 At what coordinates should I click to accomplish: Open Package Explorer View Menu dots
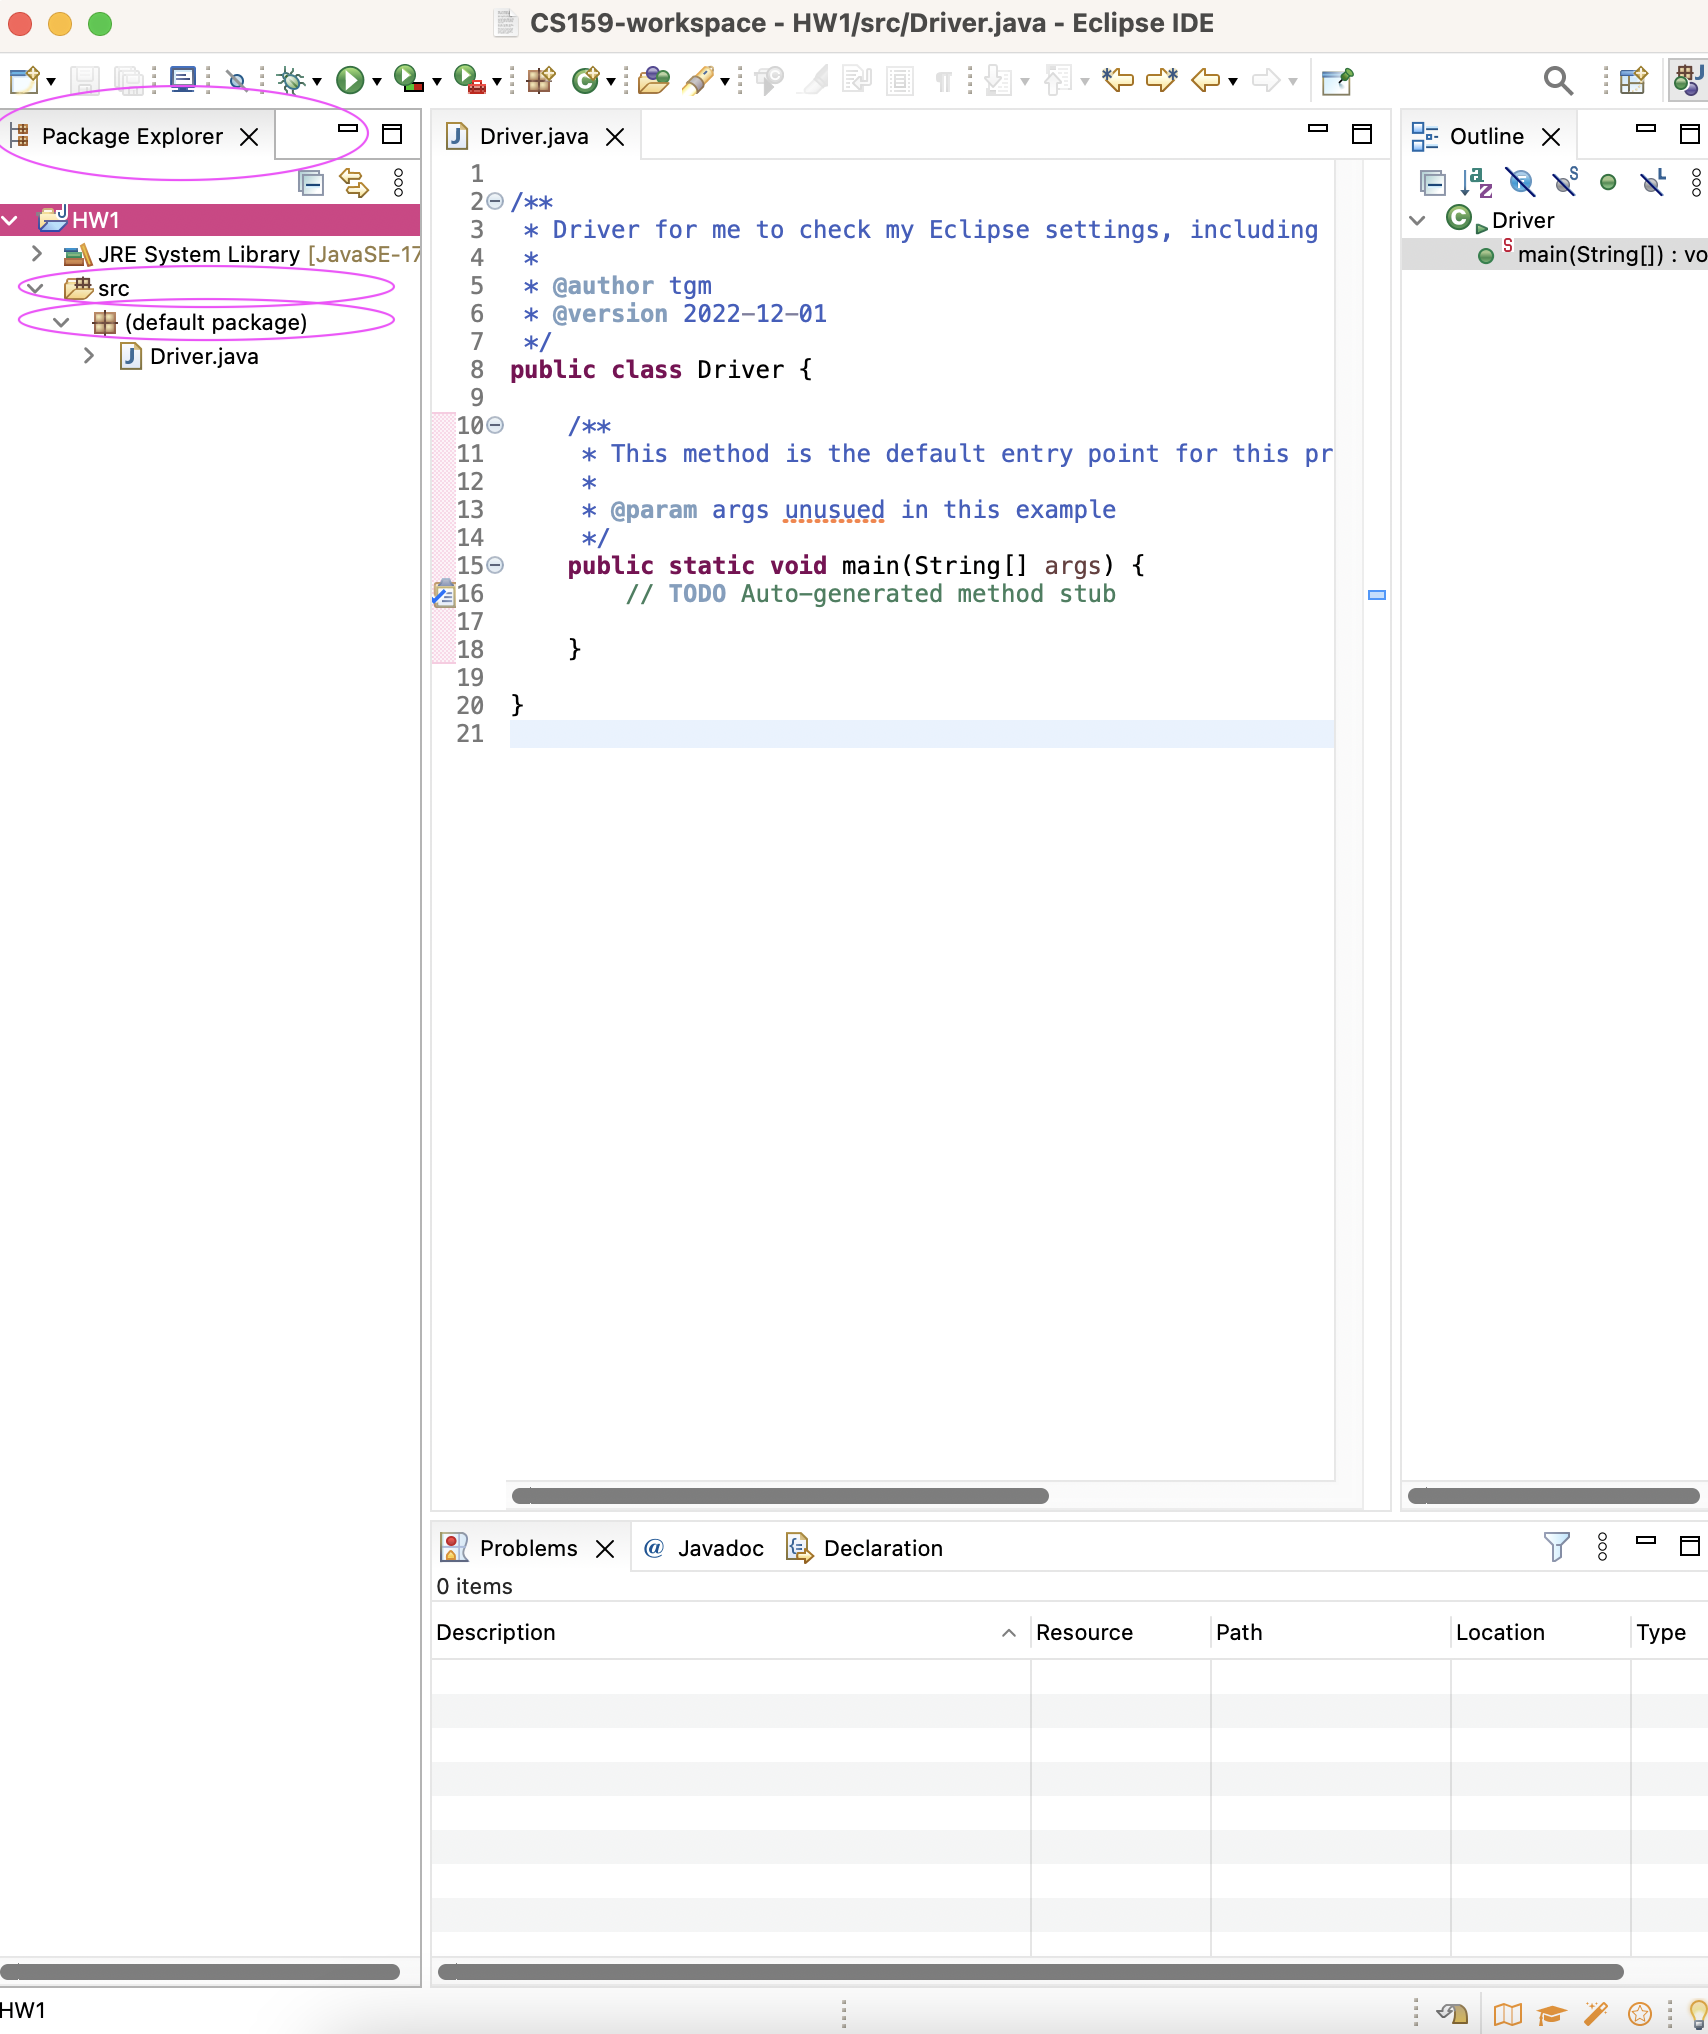[398, 182]
